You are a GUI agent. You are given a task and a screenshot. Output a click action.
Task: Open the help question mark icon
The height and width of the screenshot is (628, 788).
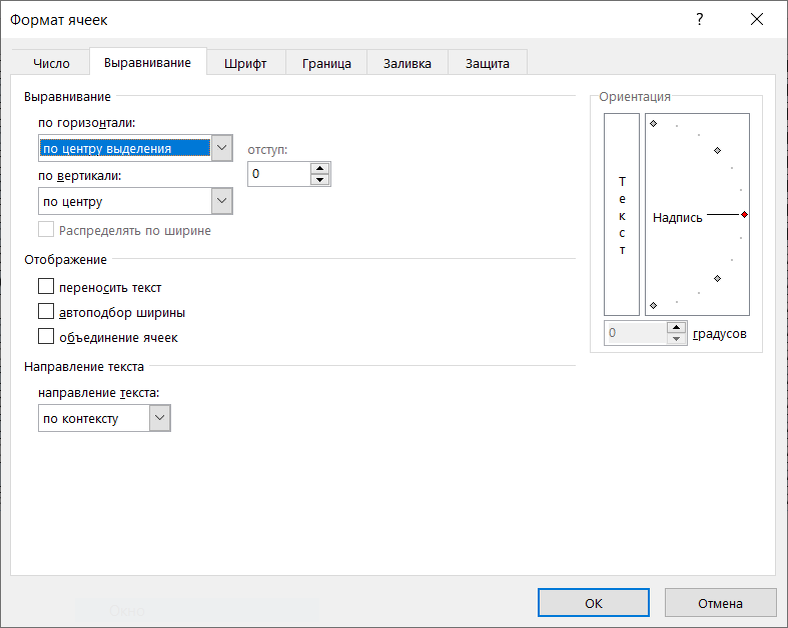click(700, 20)
